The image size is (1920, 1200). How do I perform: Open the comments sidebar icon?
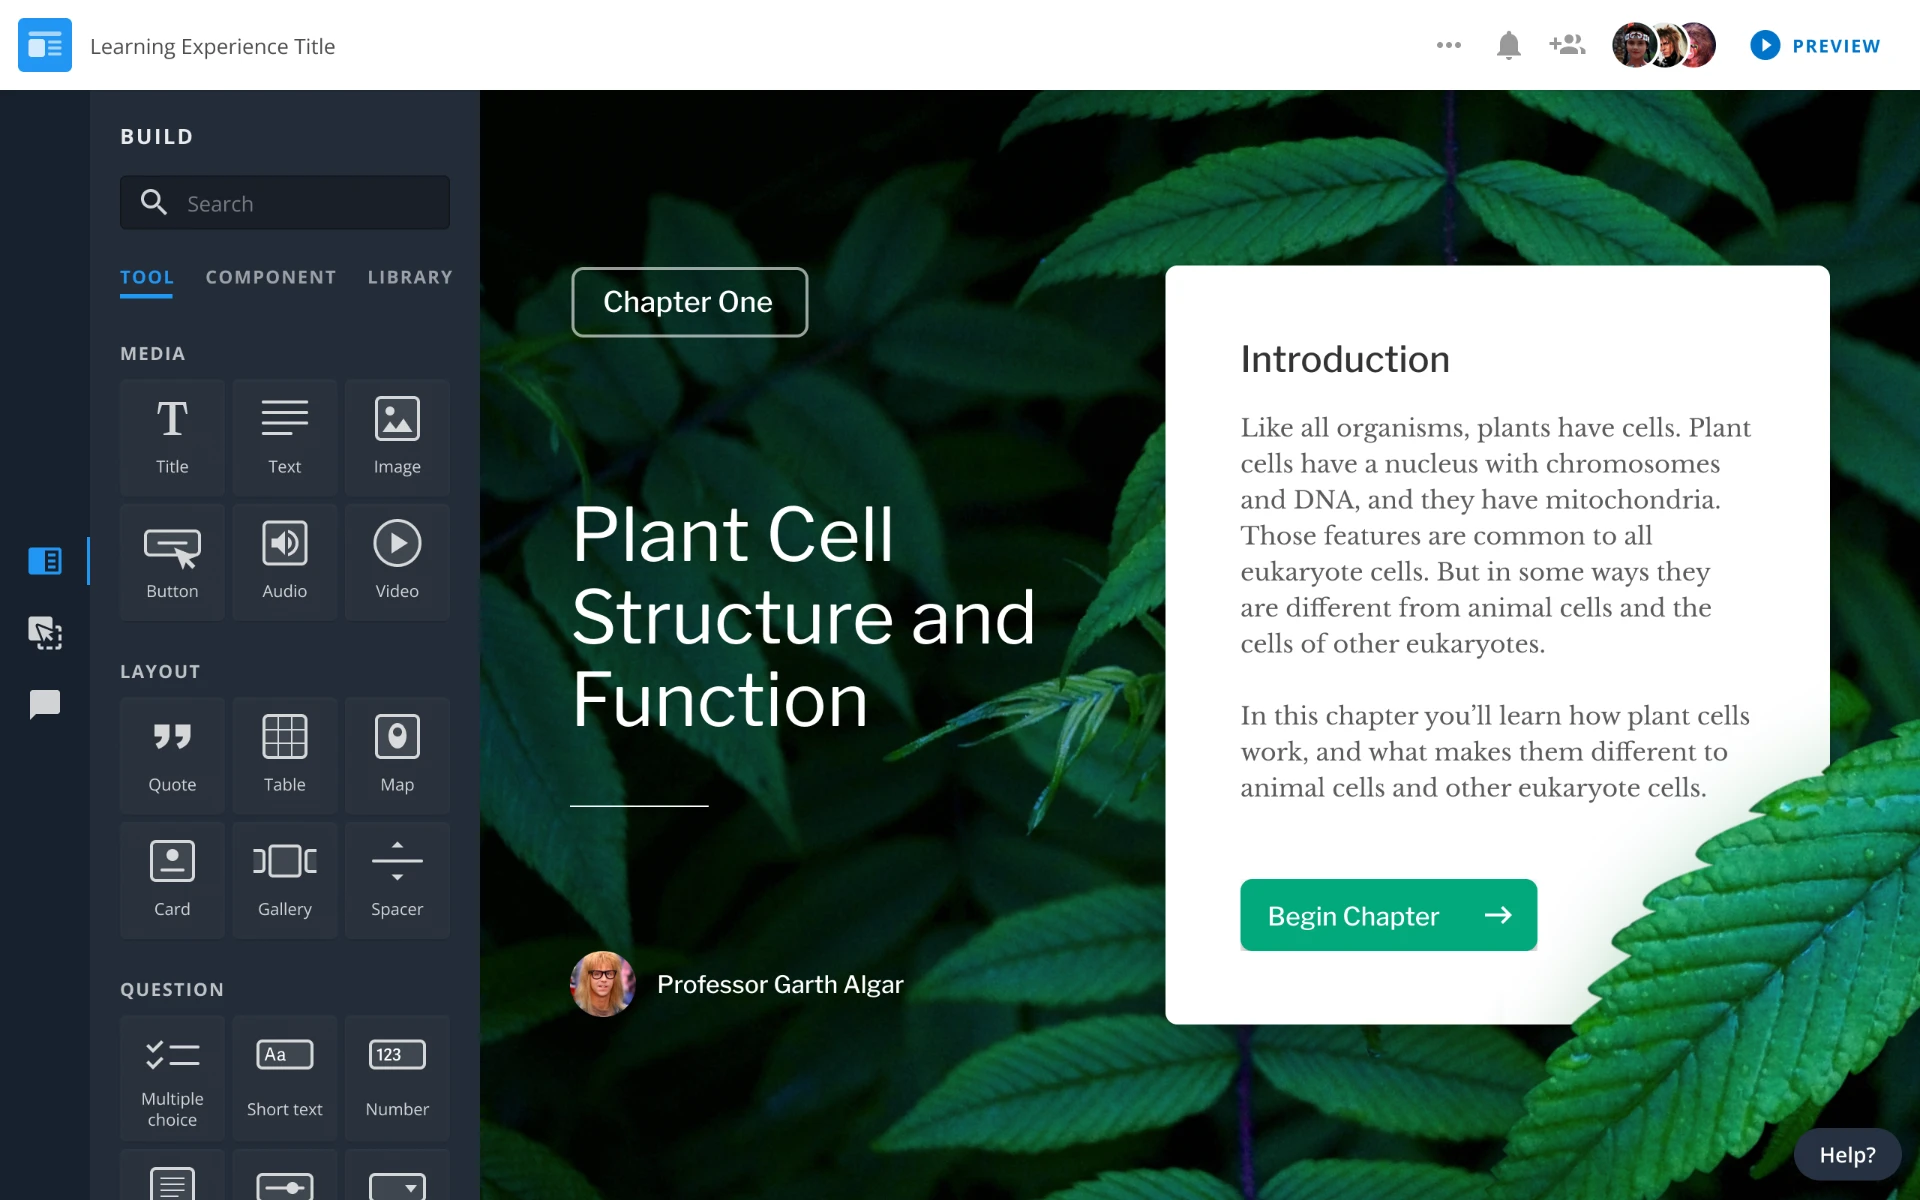pos(45,705)
